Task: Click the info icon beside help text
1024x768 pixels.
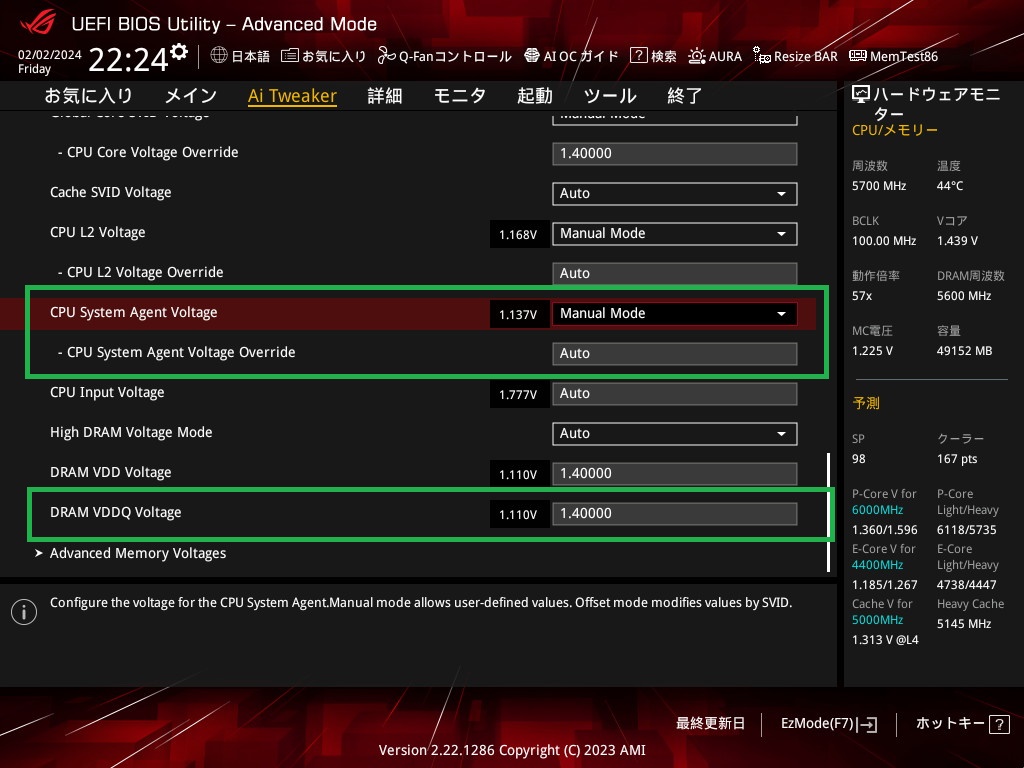Action: tap(24, 612)
